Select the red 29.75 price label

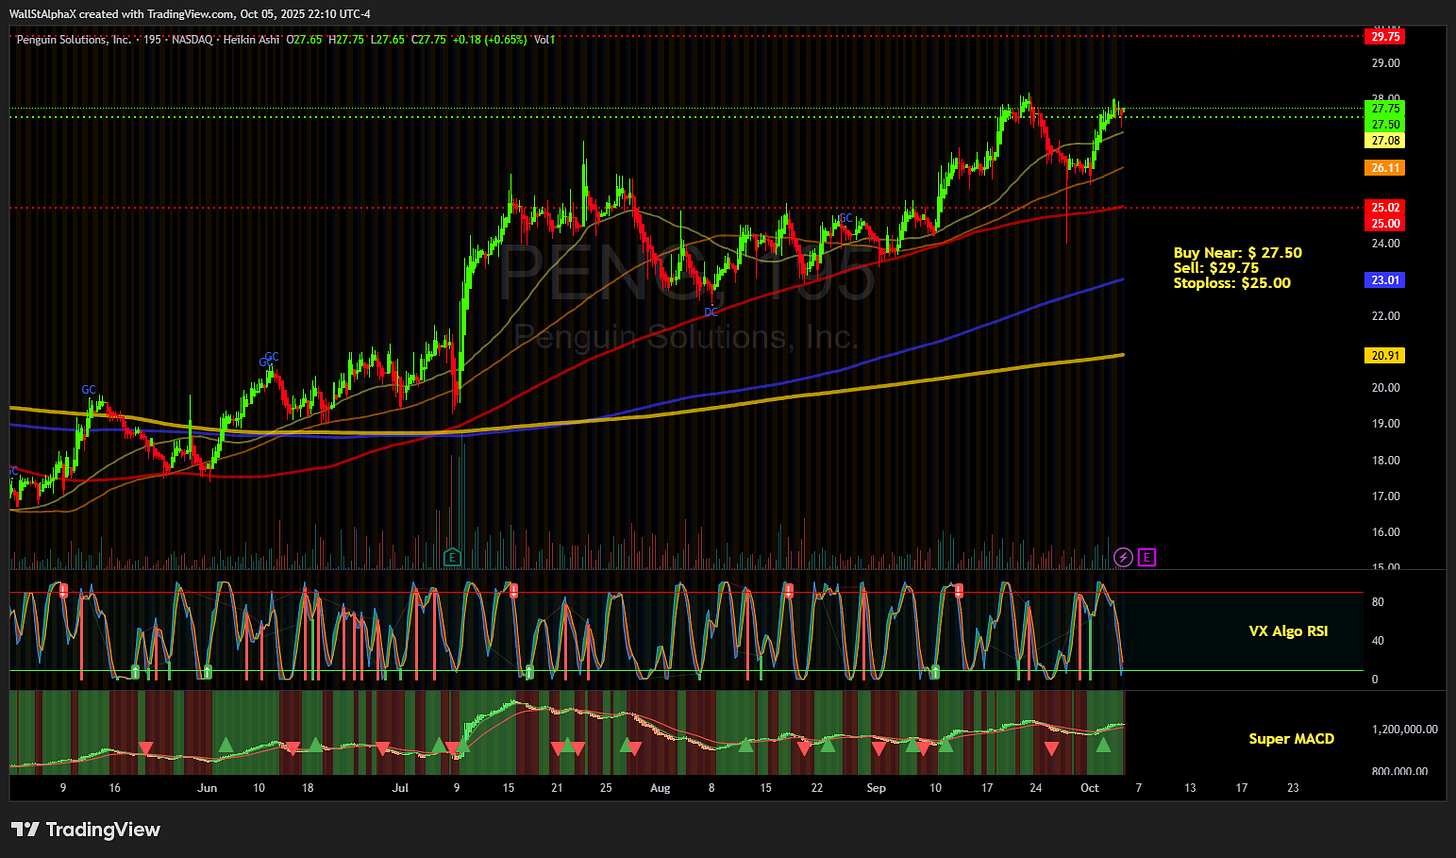(x=1385, y=36)
